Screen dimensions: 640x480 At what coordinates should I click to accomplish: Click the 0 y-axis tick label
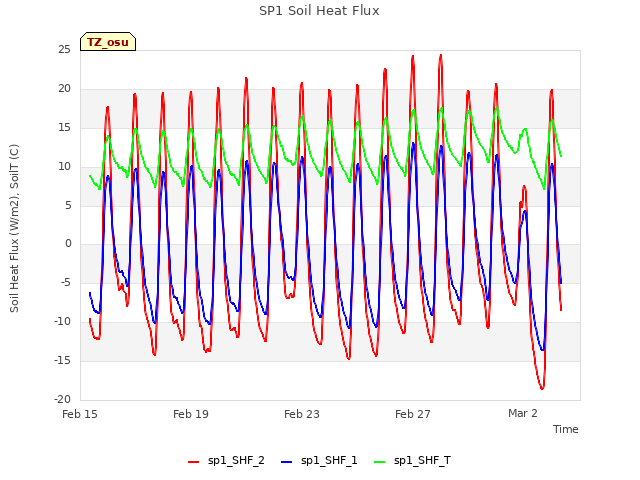point(68,244)
